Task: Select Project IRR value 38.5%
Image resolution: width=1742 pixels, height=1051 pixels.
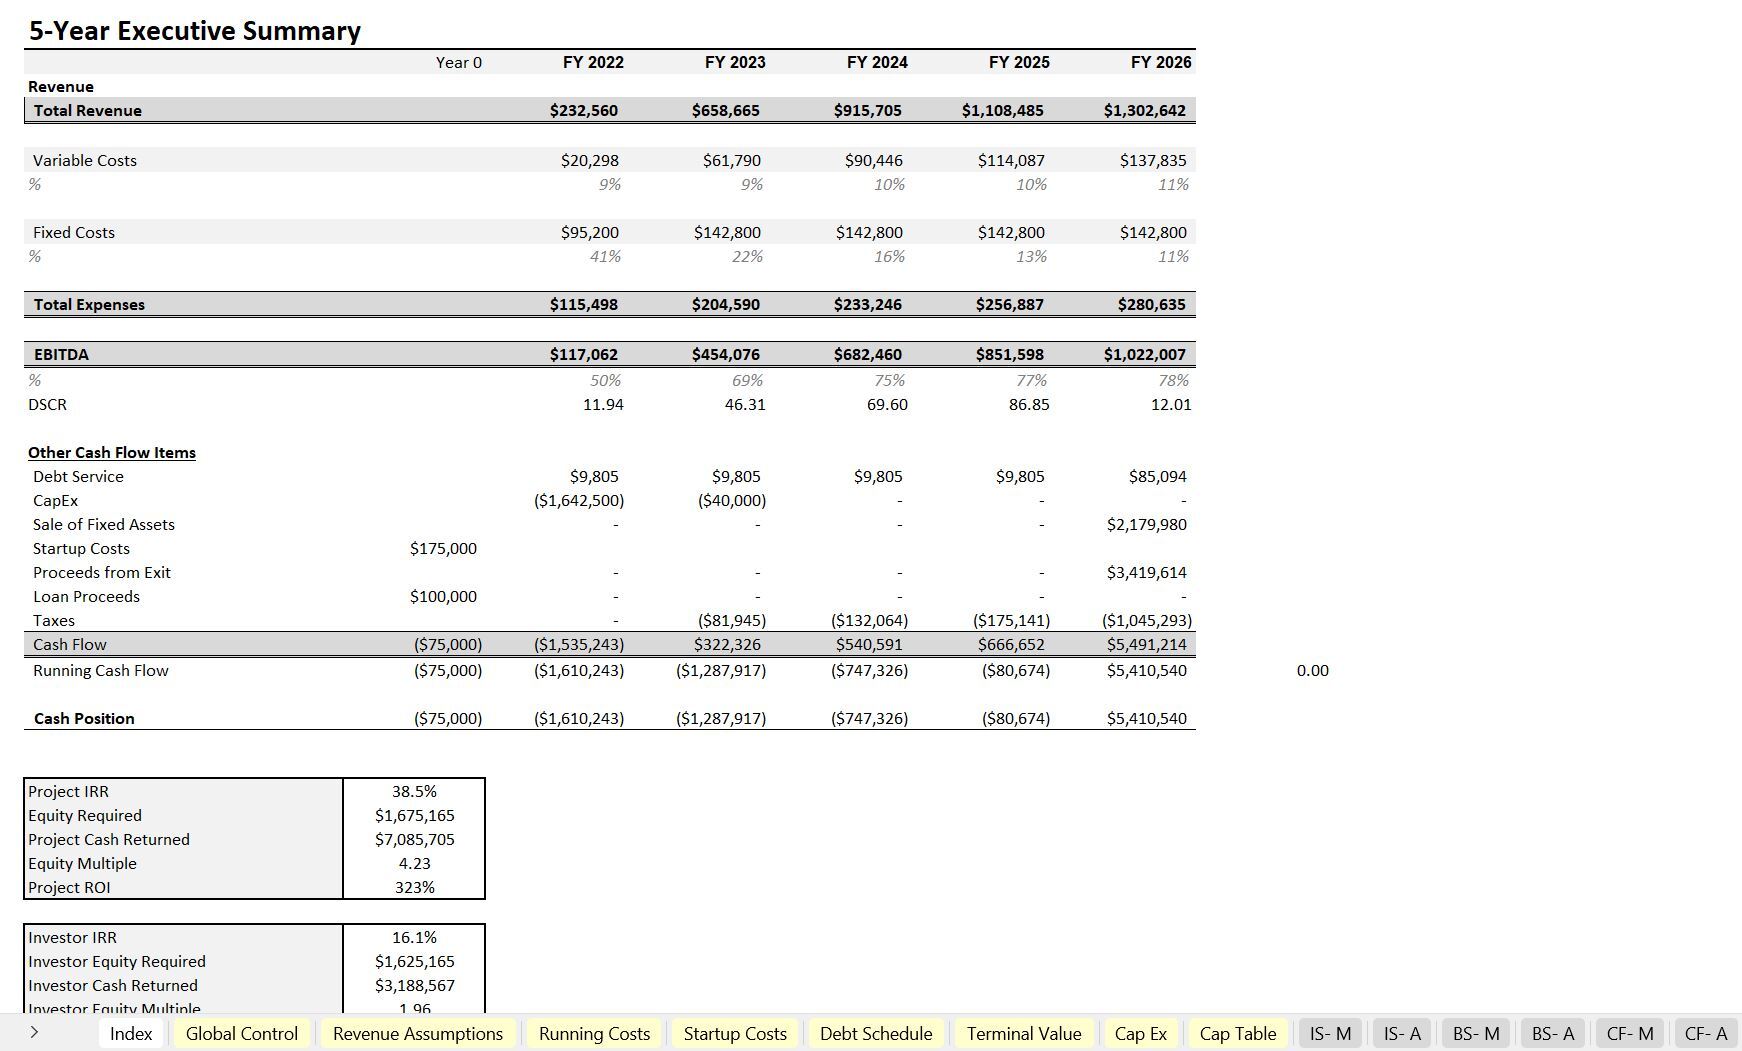Action: [x=414, y=791]
